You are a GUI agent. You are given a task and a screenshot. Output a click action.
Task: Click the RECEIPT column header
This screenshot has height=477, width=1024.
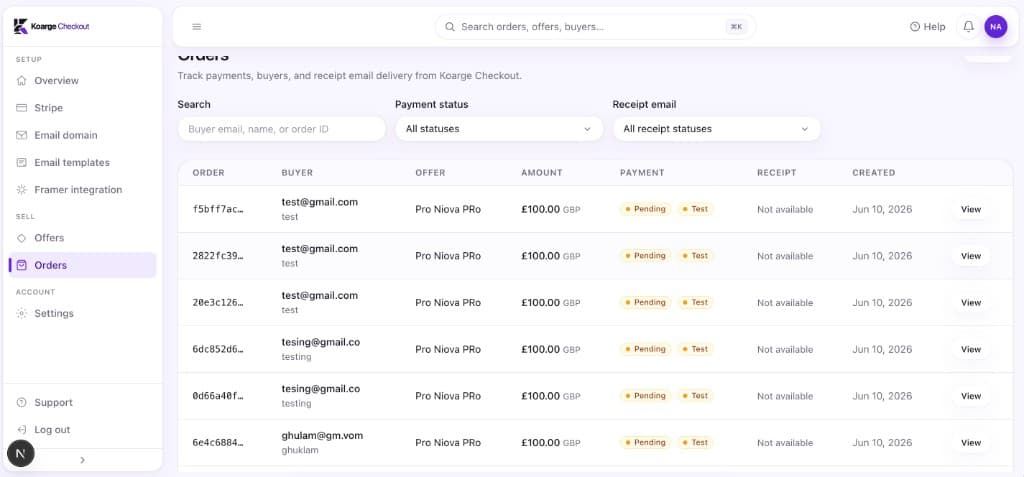(776, 173)
